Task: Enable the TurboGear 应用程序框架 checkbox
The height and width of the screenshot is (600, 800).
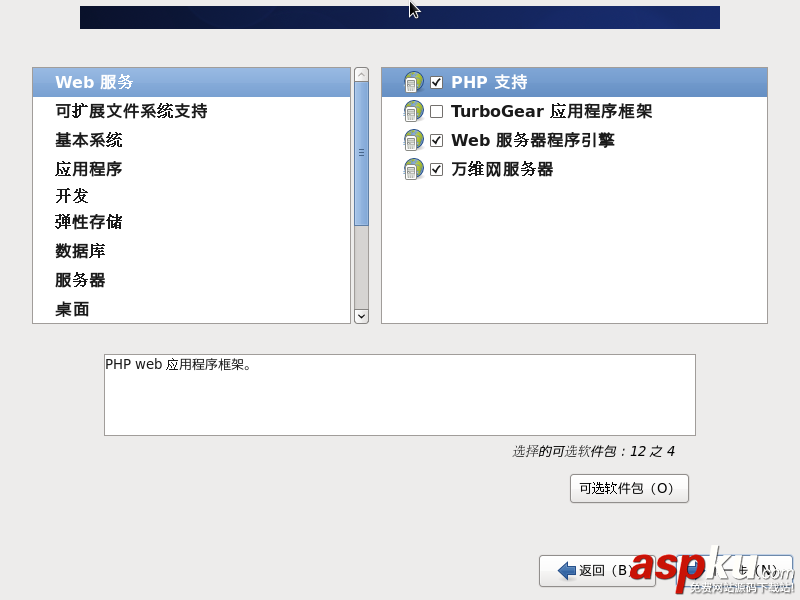Action: (x=437, y=111)
